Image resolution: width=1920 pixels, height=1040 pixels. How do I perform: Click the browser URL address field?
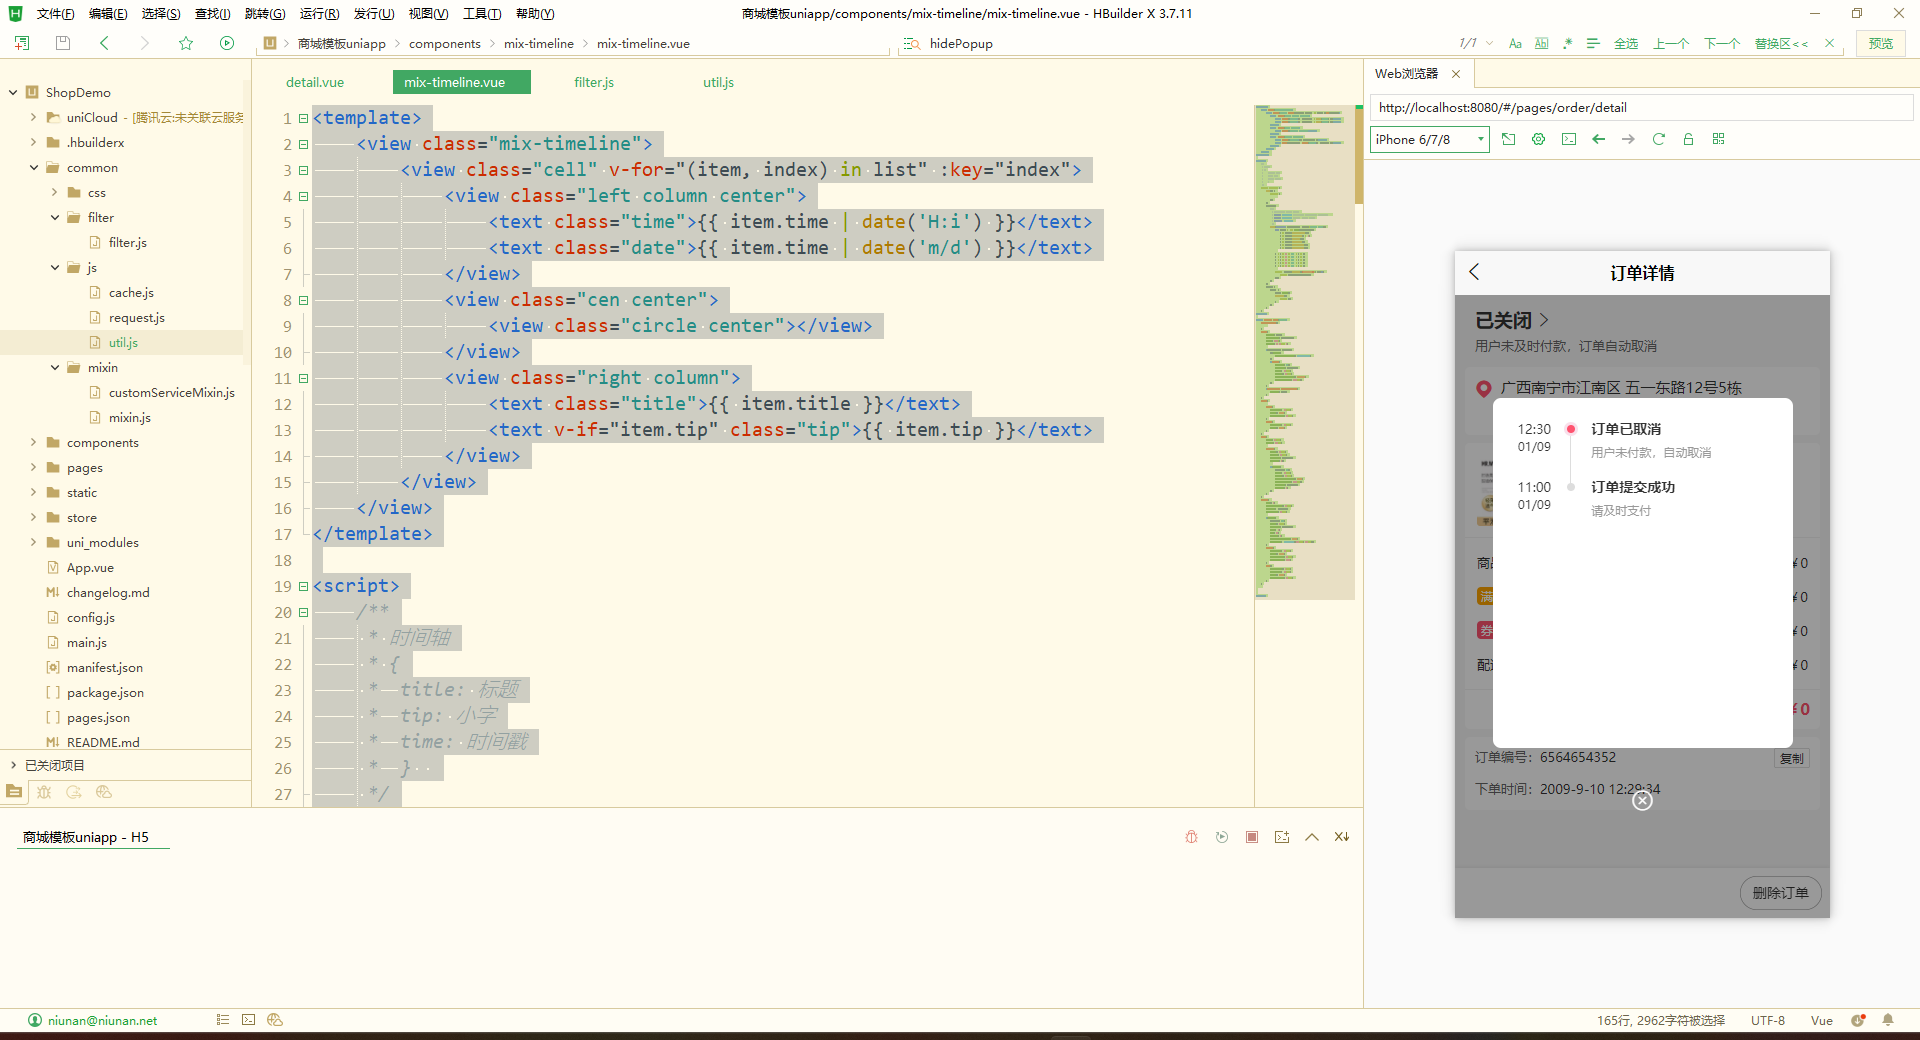pos(1640,107)
